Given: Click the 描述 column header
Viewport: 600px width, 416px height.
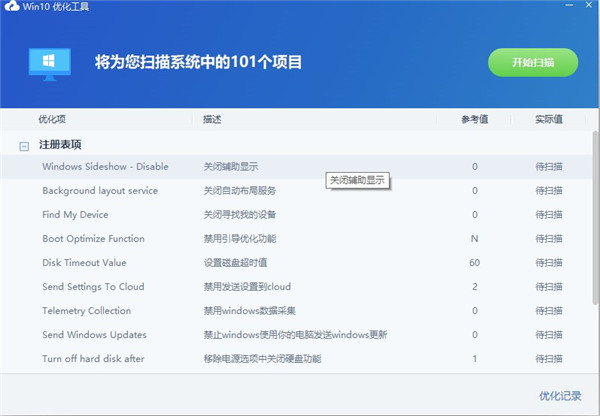Looking at the screenshot, I should (212, 119).
